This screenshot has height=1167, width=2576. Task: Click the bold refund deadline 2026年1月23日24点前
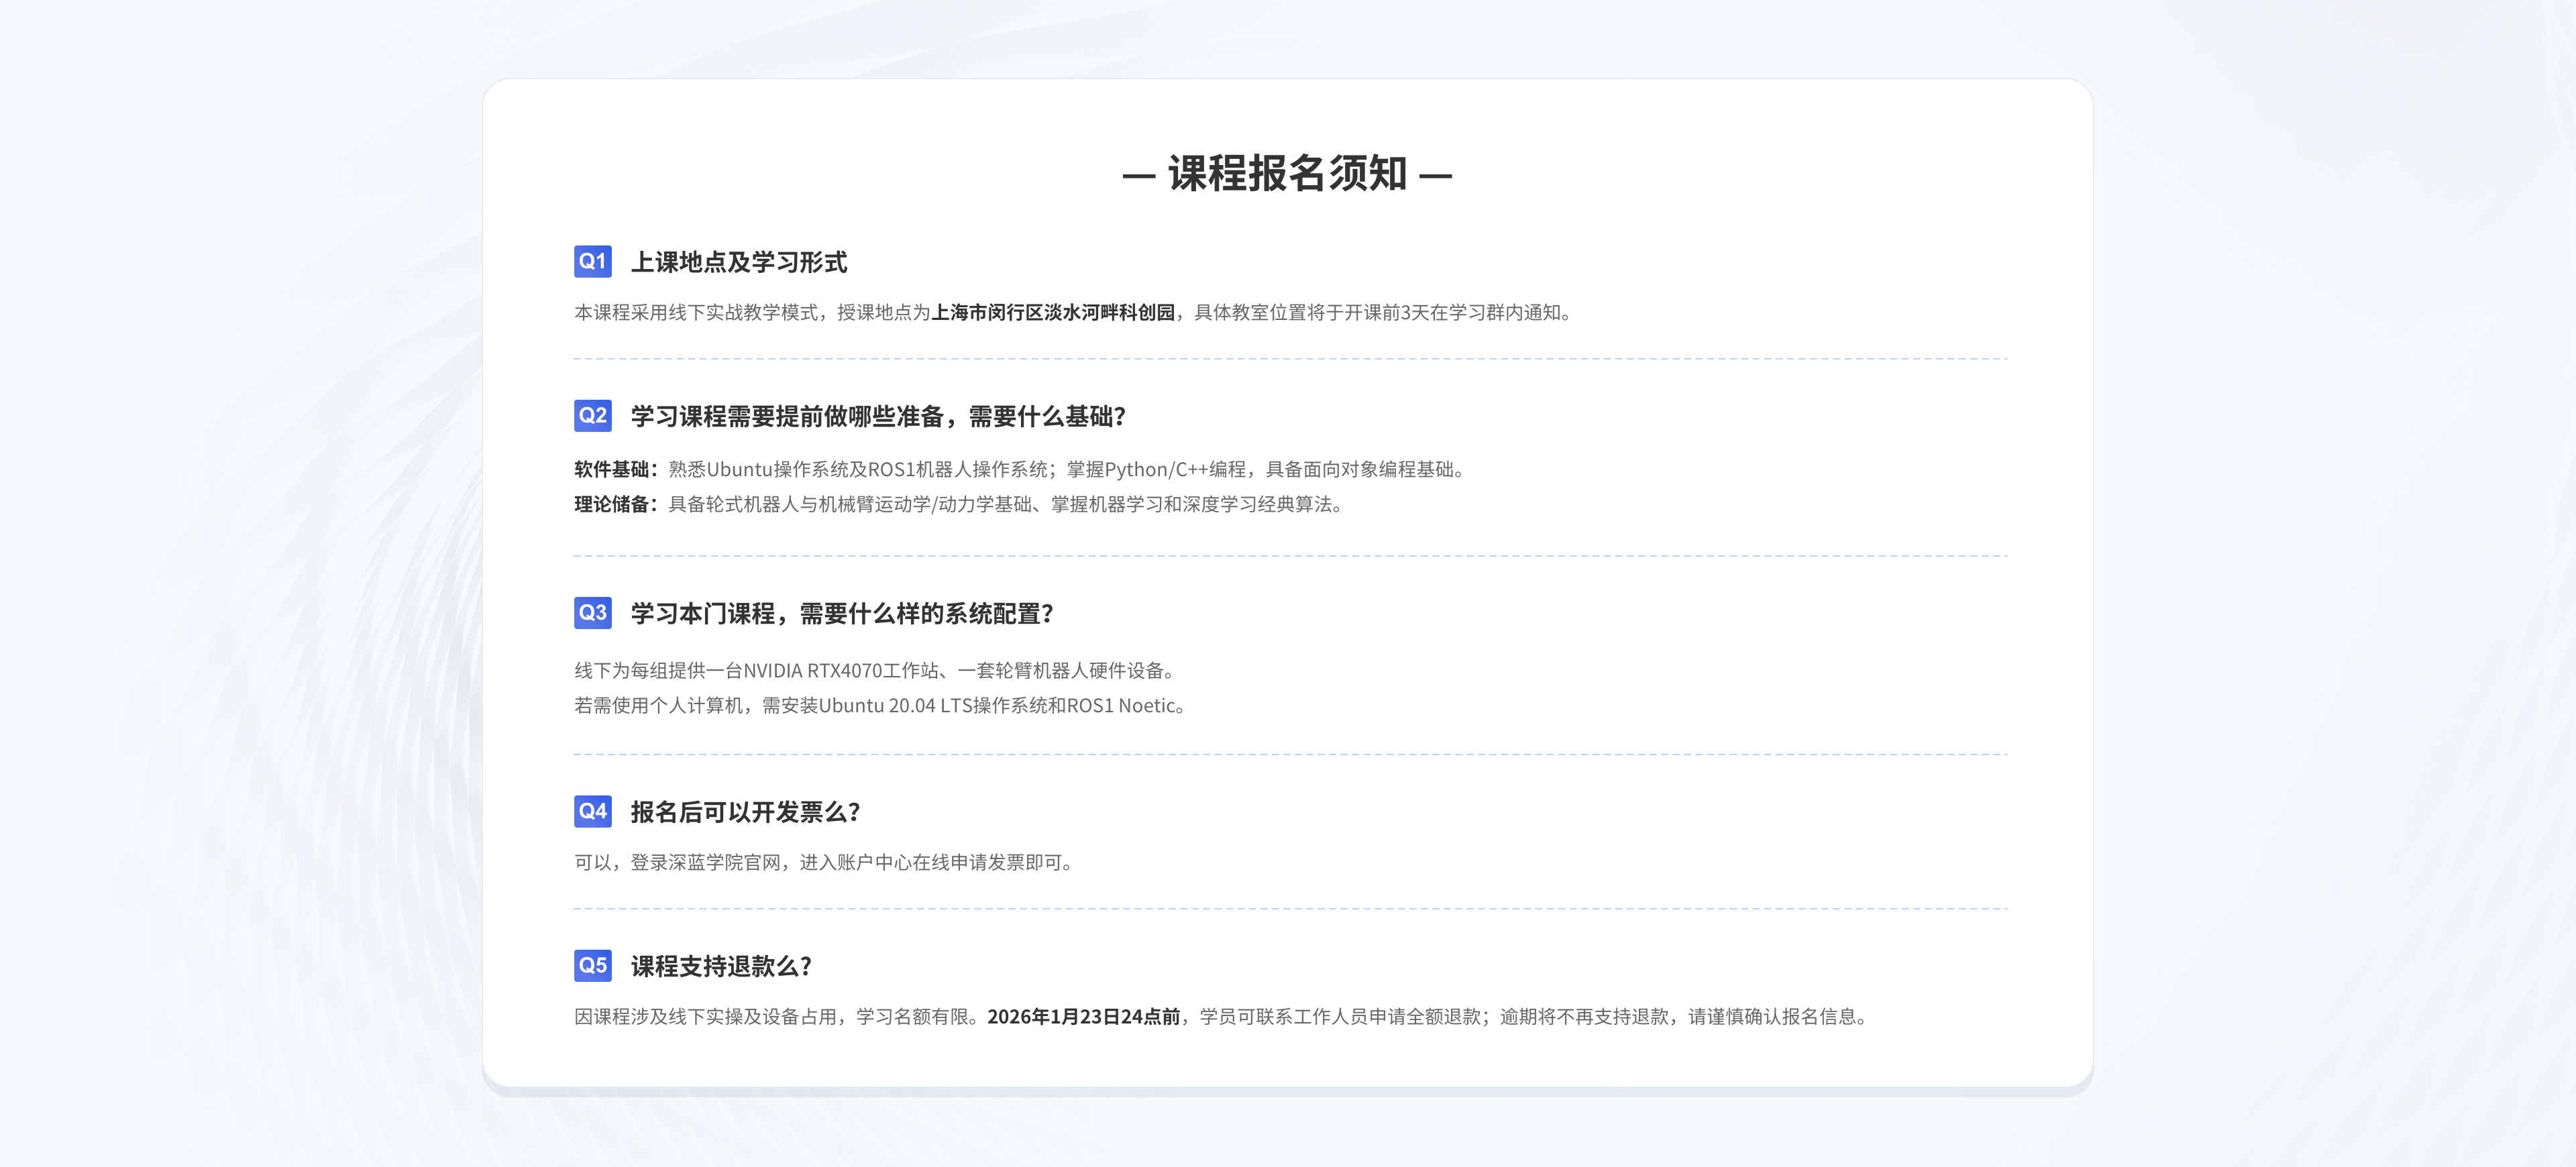[1083, 1017]
